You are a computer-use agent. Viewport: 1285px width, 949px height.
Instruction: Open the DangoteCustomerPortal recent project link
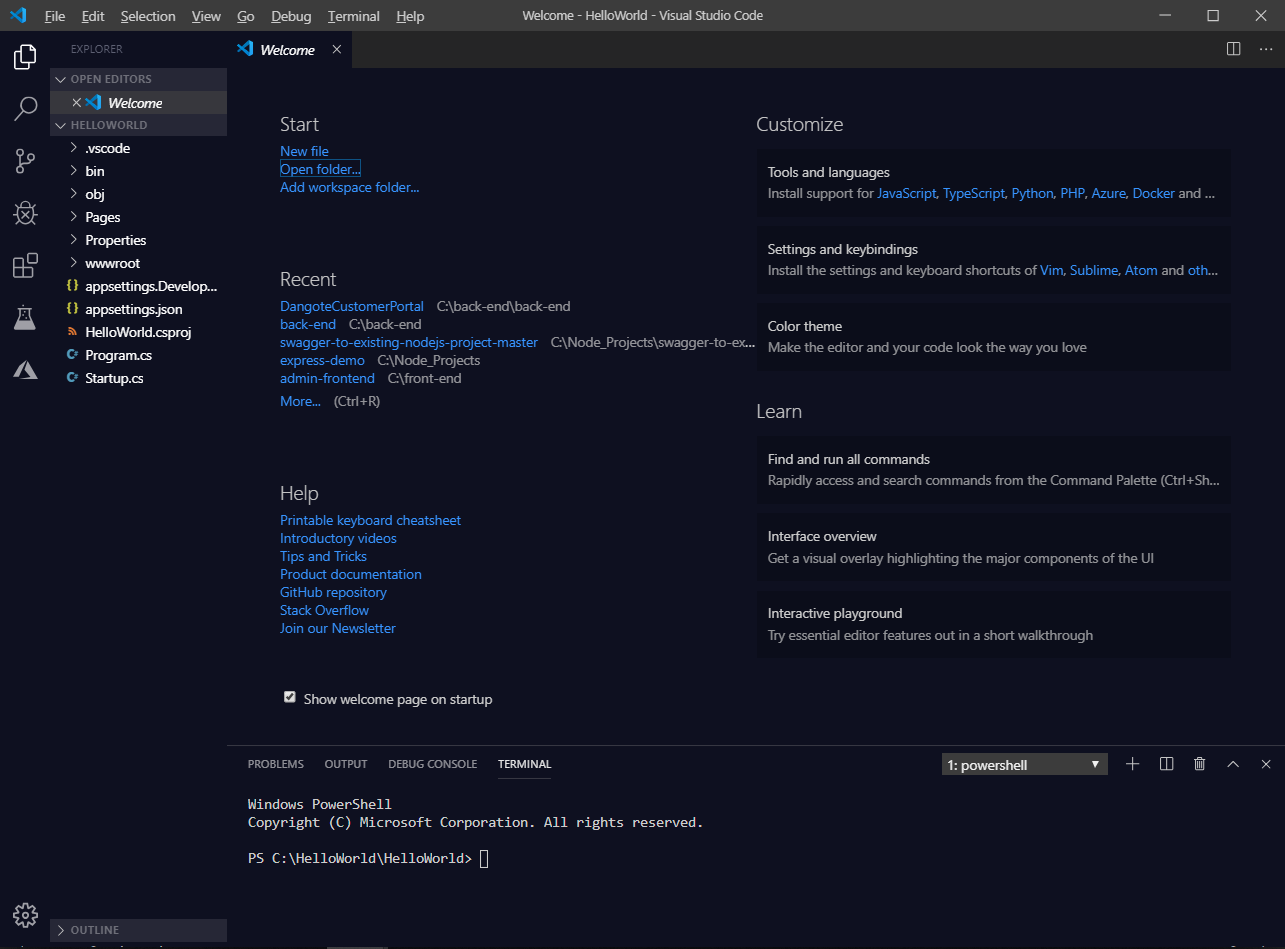click(x=352, y=306)
